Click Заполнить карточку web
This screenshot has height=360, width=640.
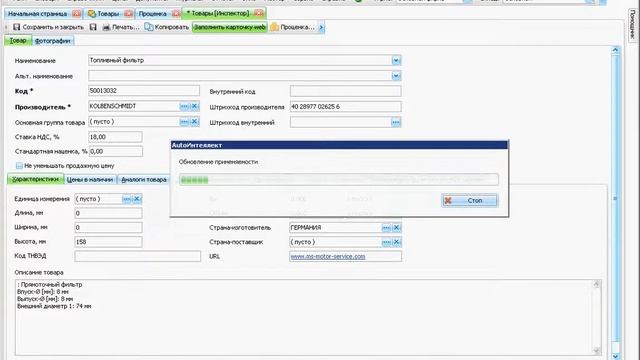coord(229,27)
